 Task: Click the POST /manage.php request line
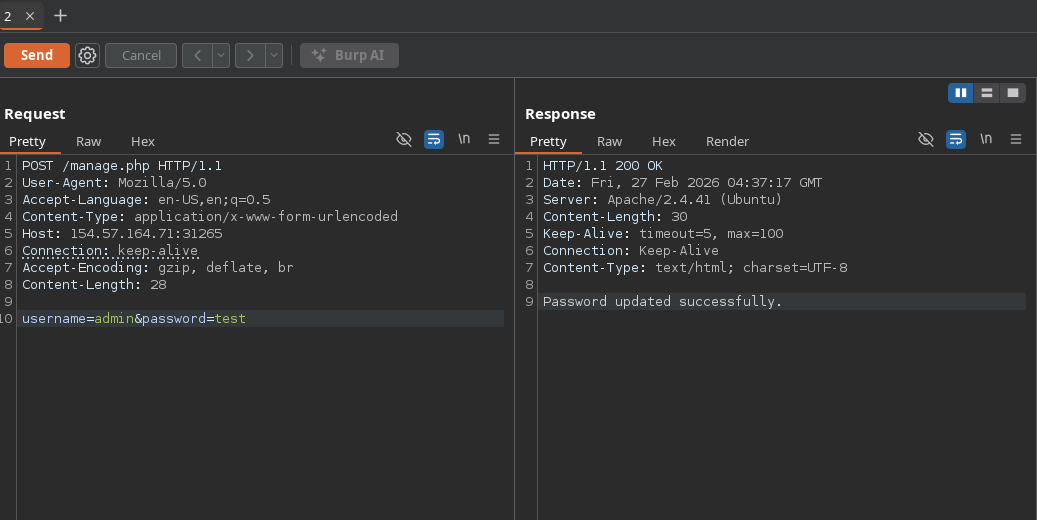pos(122,165)
